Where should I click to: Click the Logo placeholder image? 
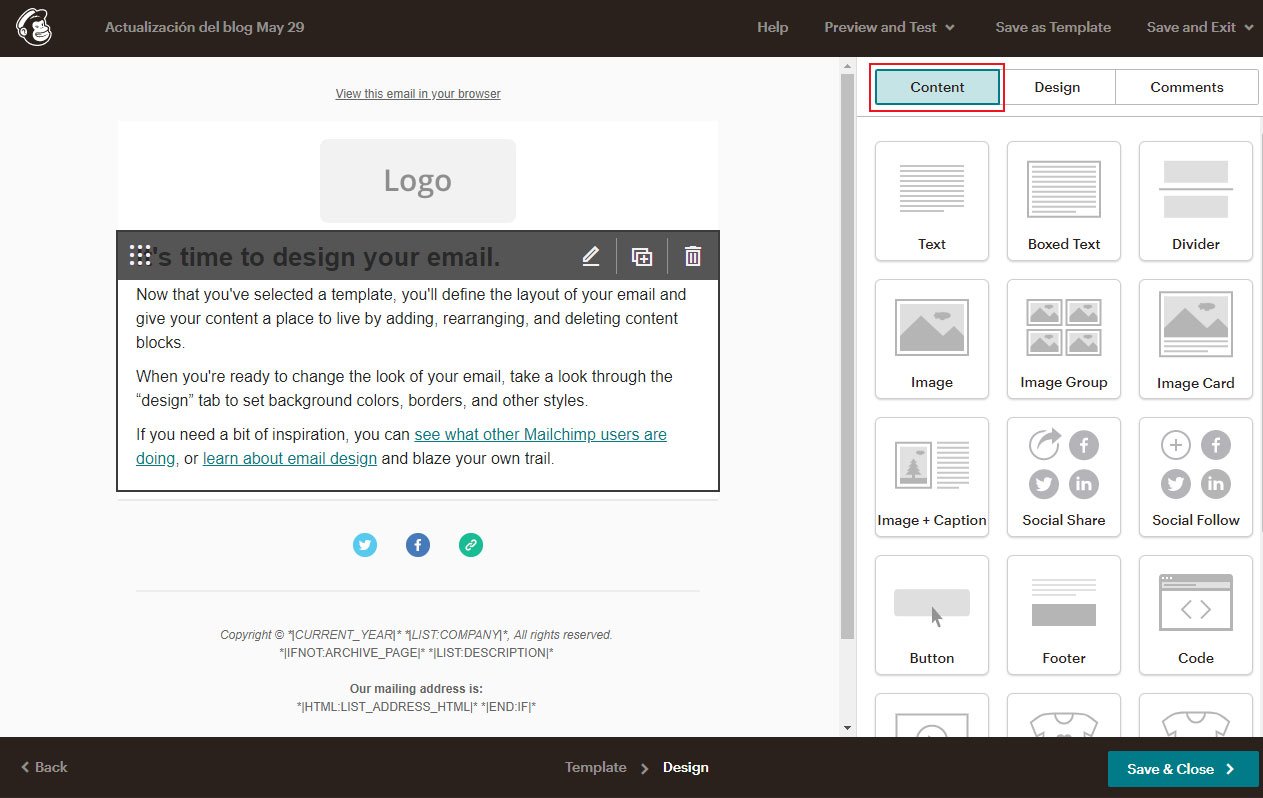[x=418, y=181]
